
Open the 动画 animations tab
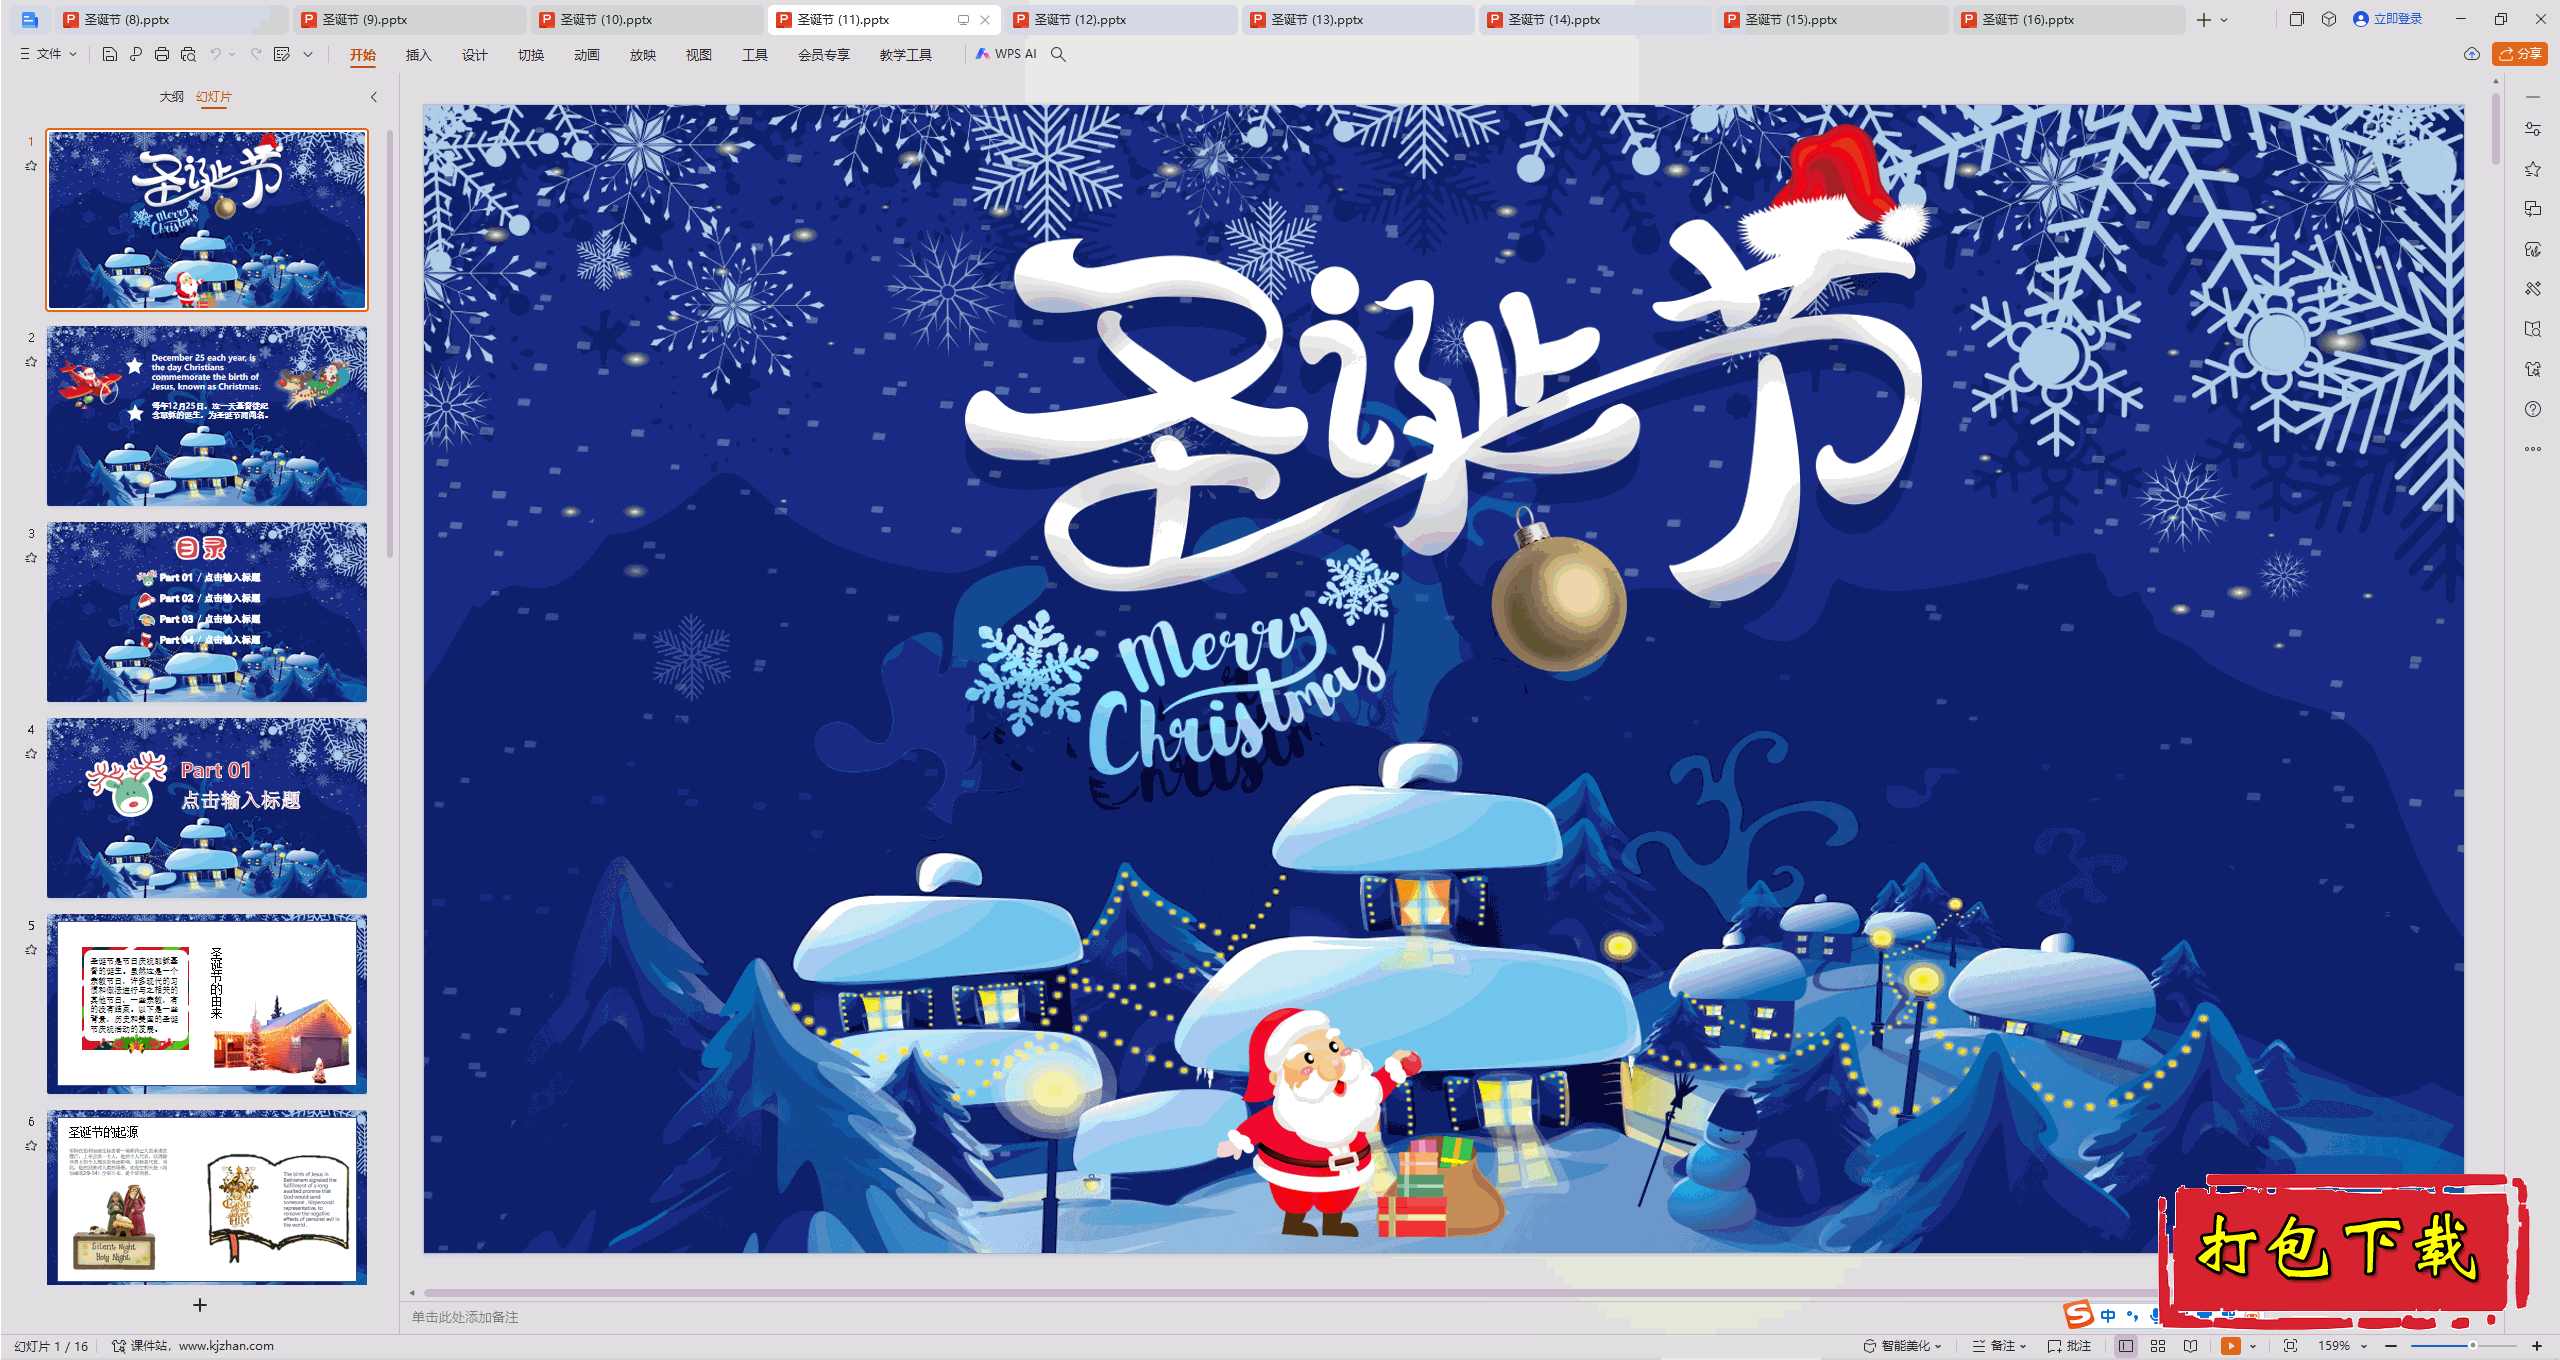[x=587, y=55]
